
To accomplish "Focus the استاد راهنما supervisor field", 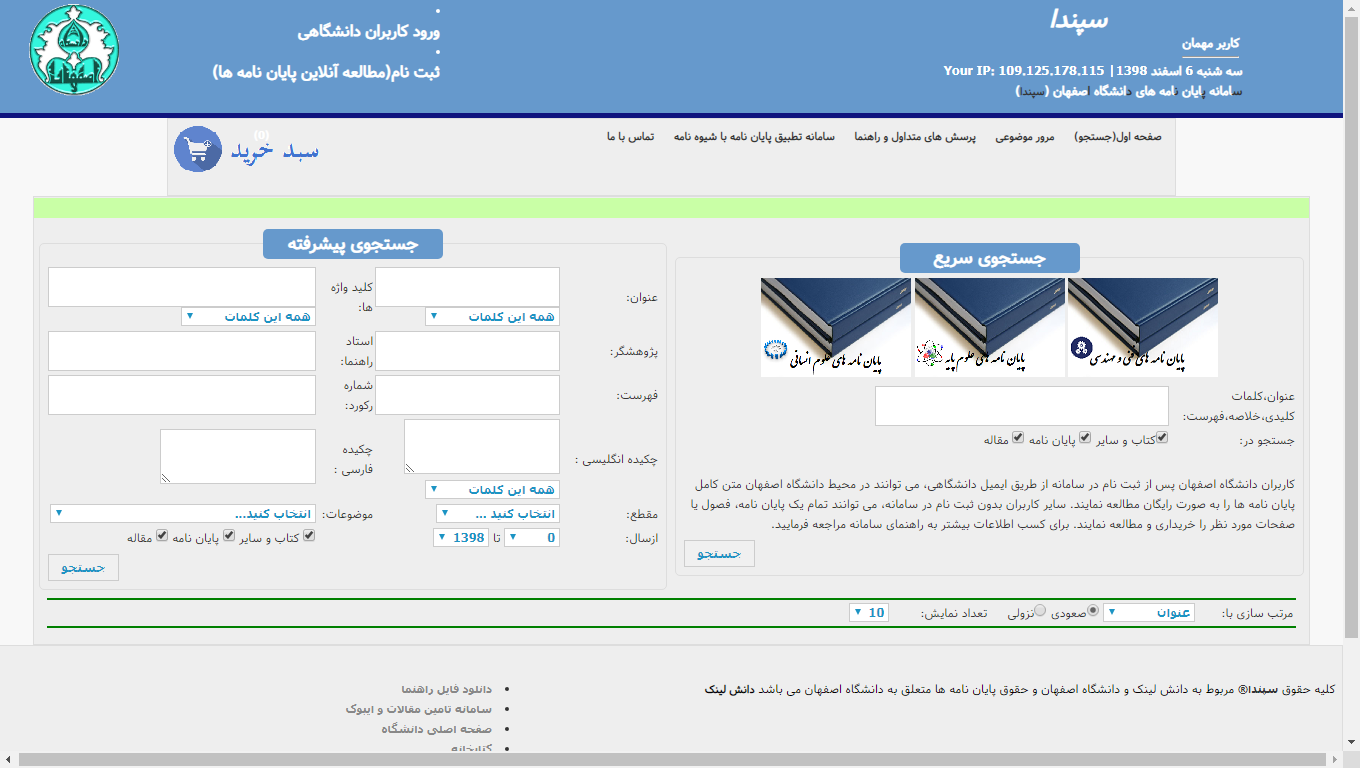I will tap(182, 351).
